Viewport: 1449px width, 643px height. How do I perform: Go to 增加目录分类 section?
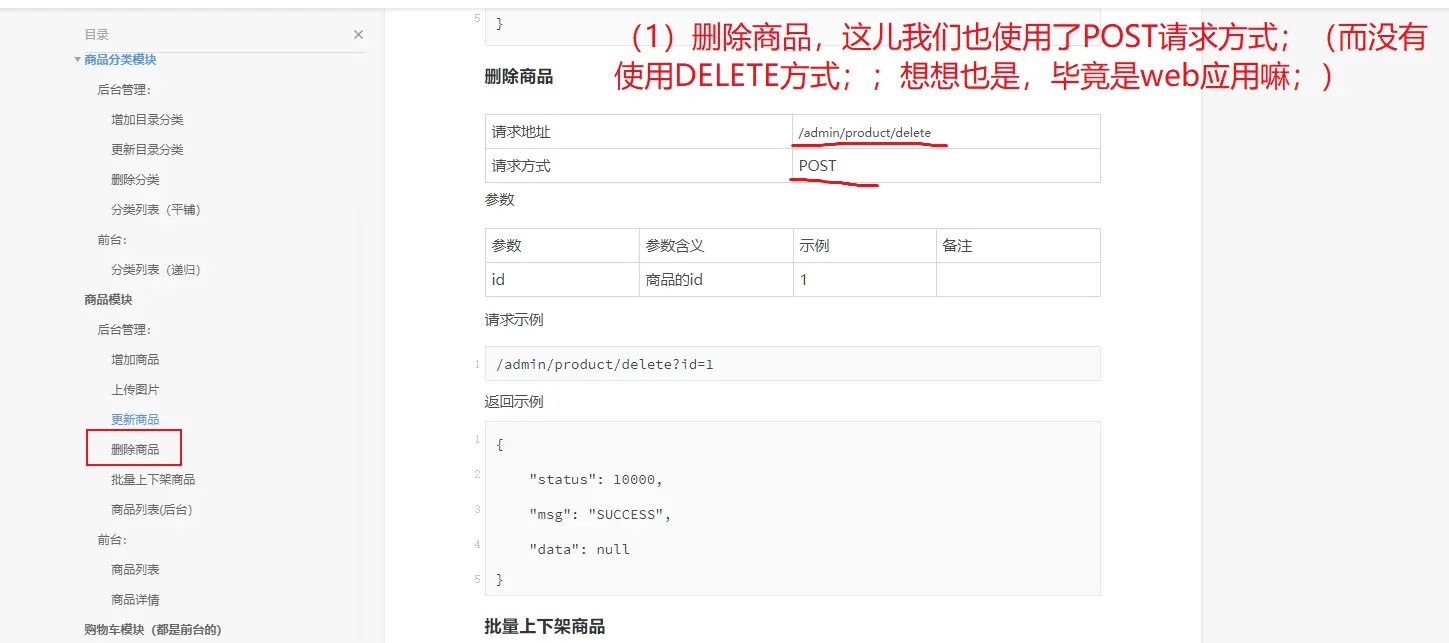tap(147, 120)
